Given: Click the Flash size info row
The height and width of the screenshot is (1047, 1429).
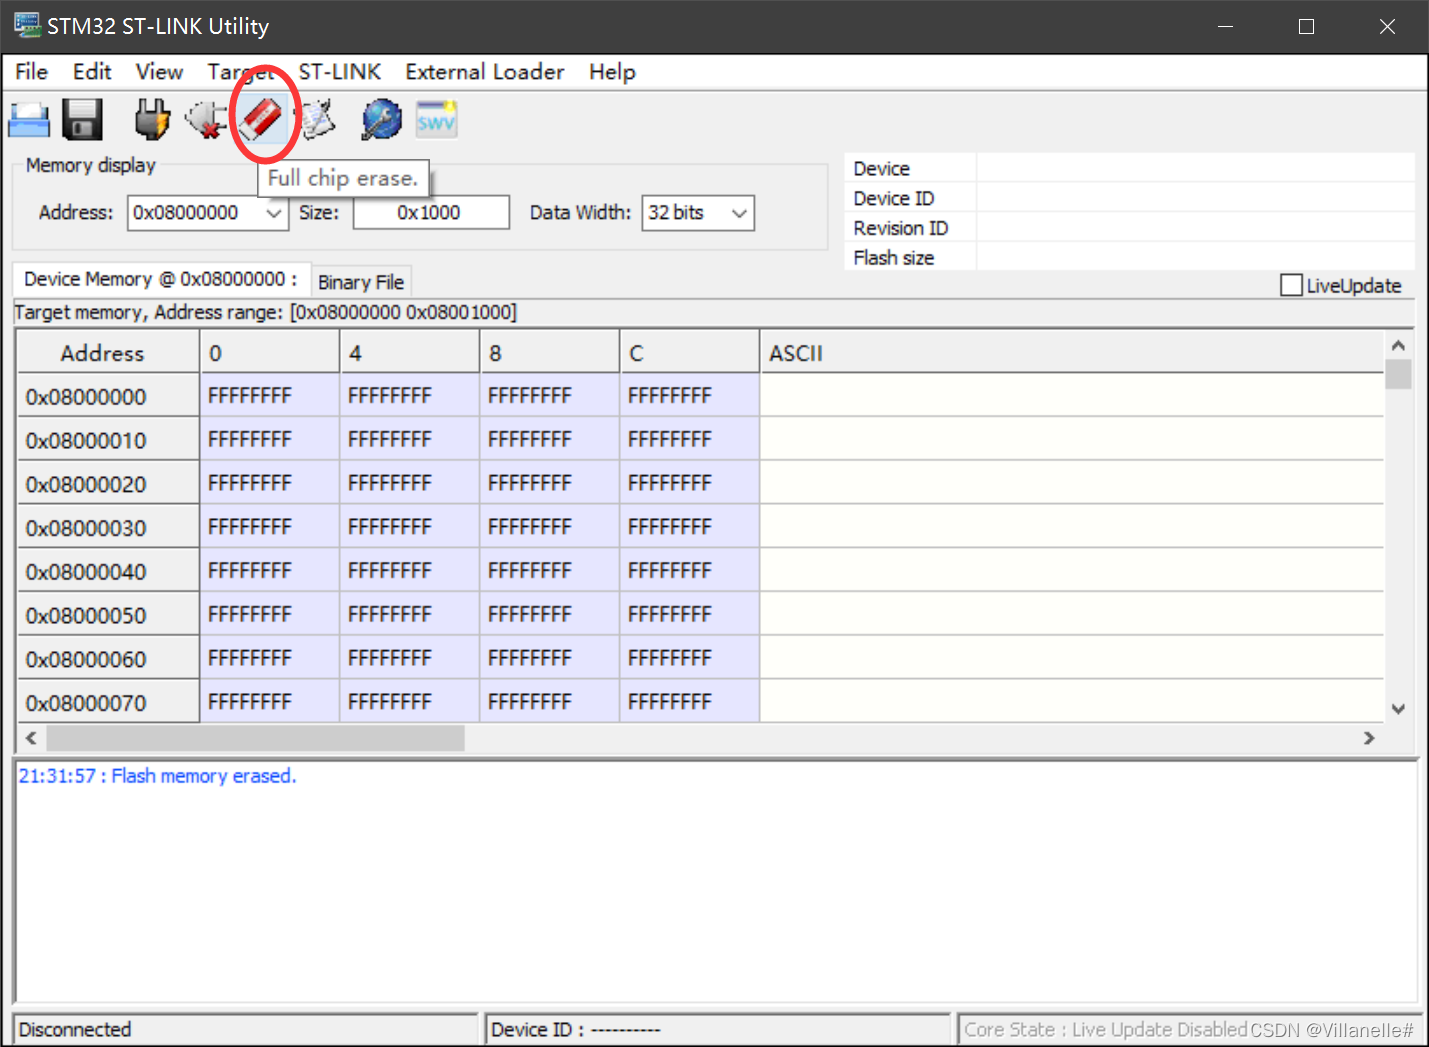Looking at the screenshot, I should 1130,258.
